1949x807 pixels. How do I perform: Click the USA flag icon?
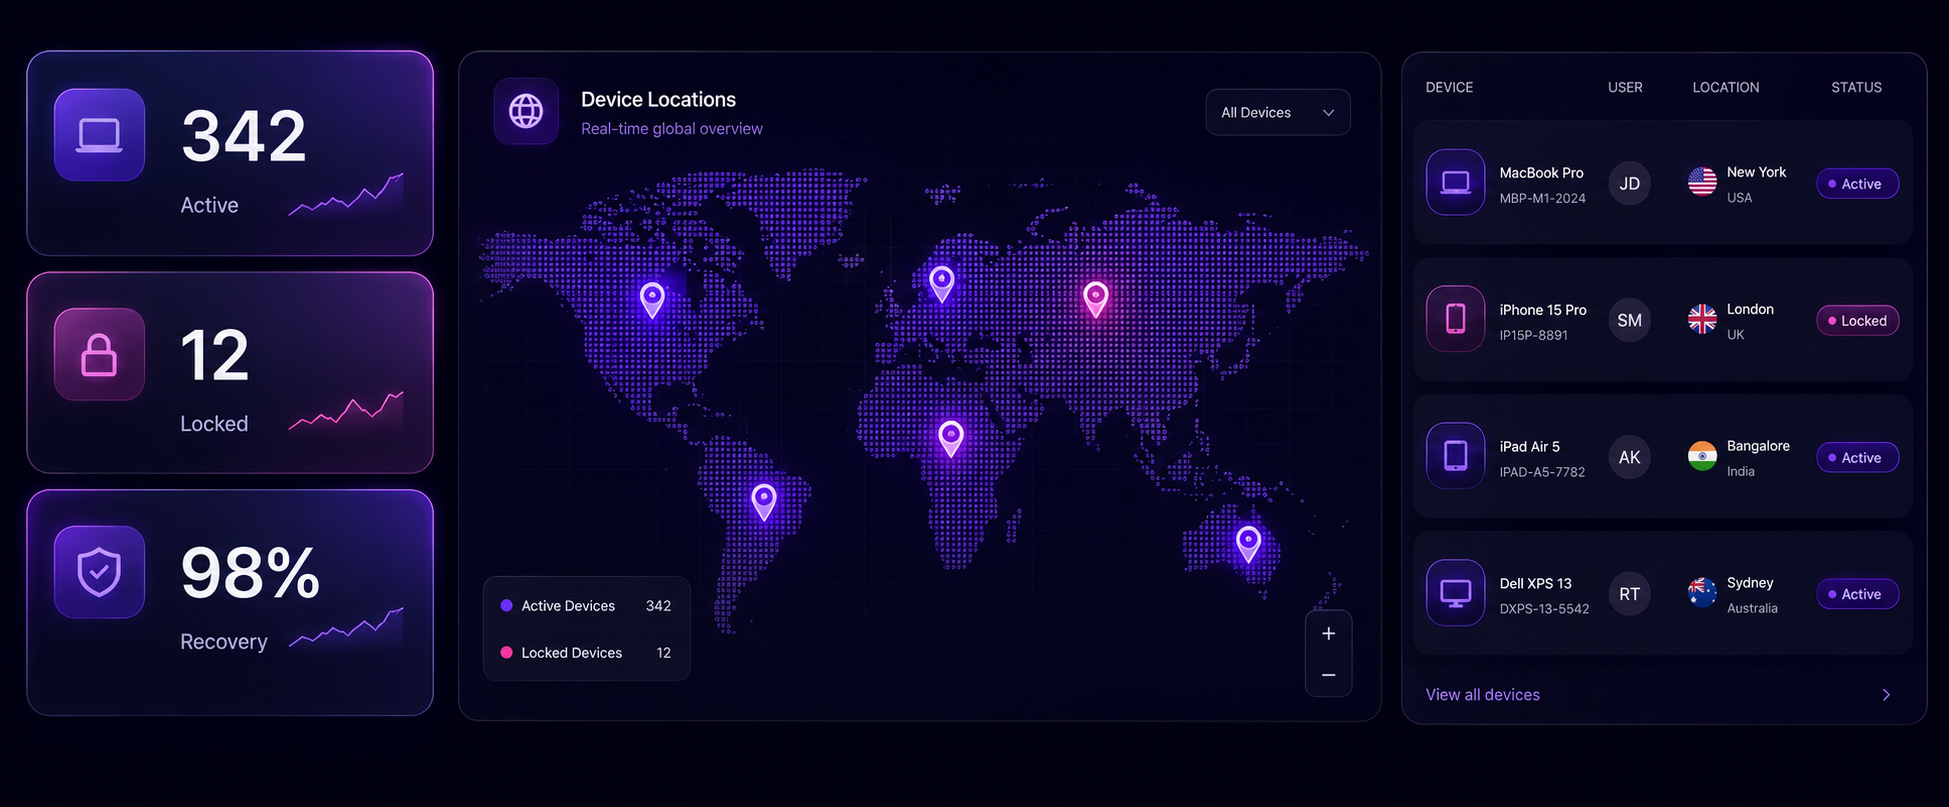(1702, 182)
